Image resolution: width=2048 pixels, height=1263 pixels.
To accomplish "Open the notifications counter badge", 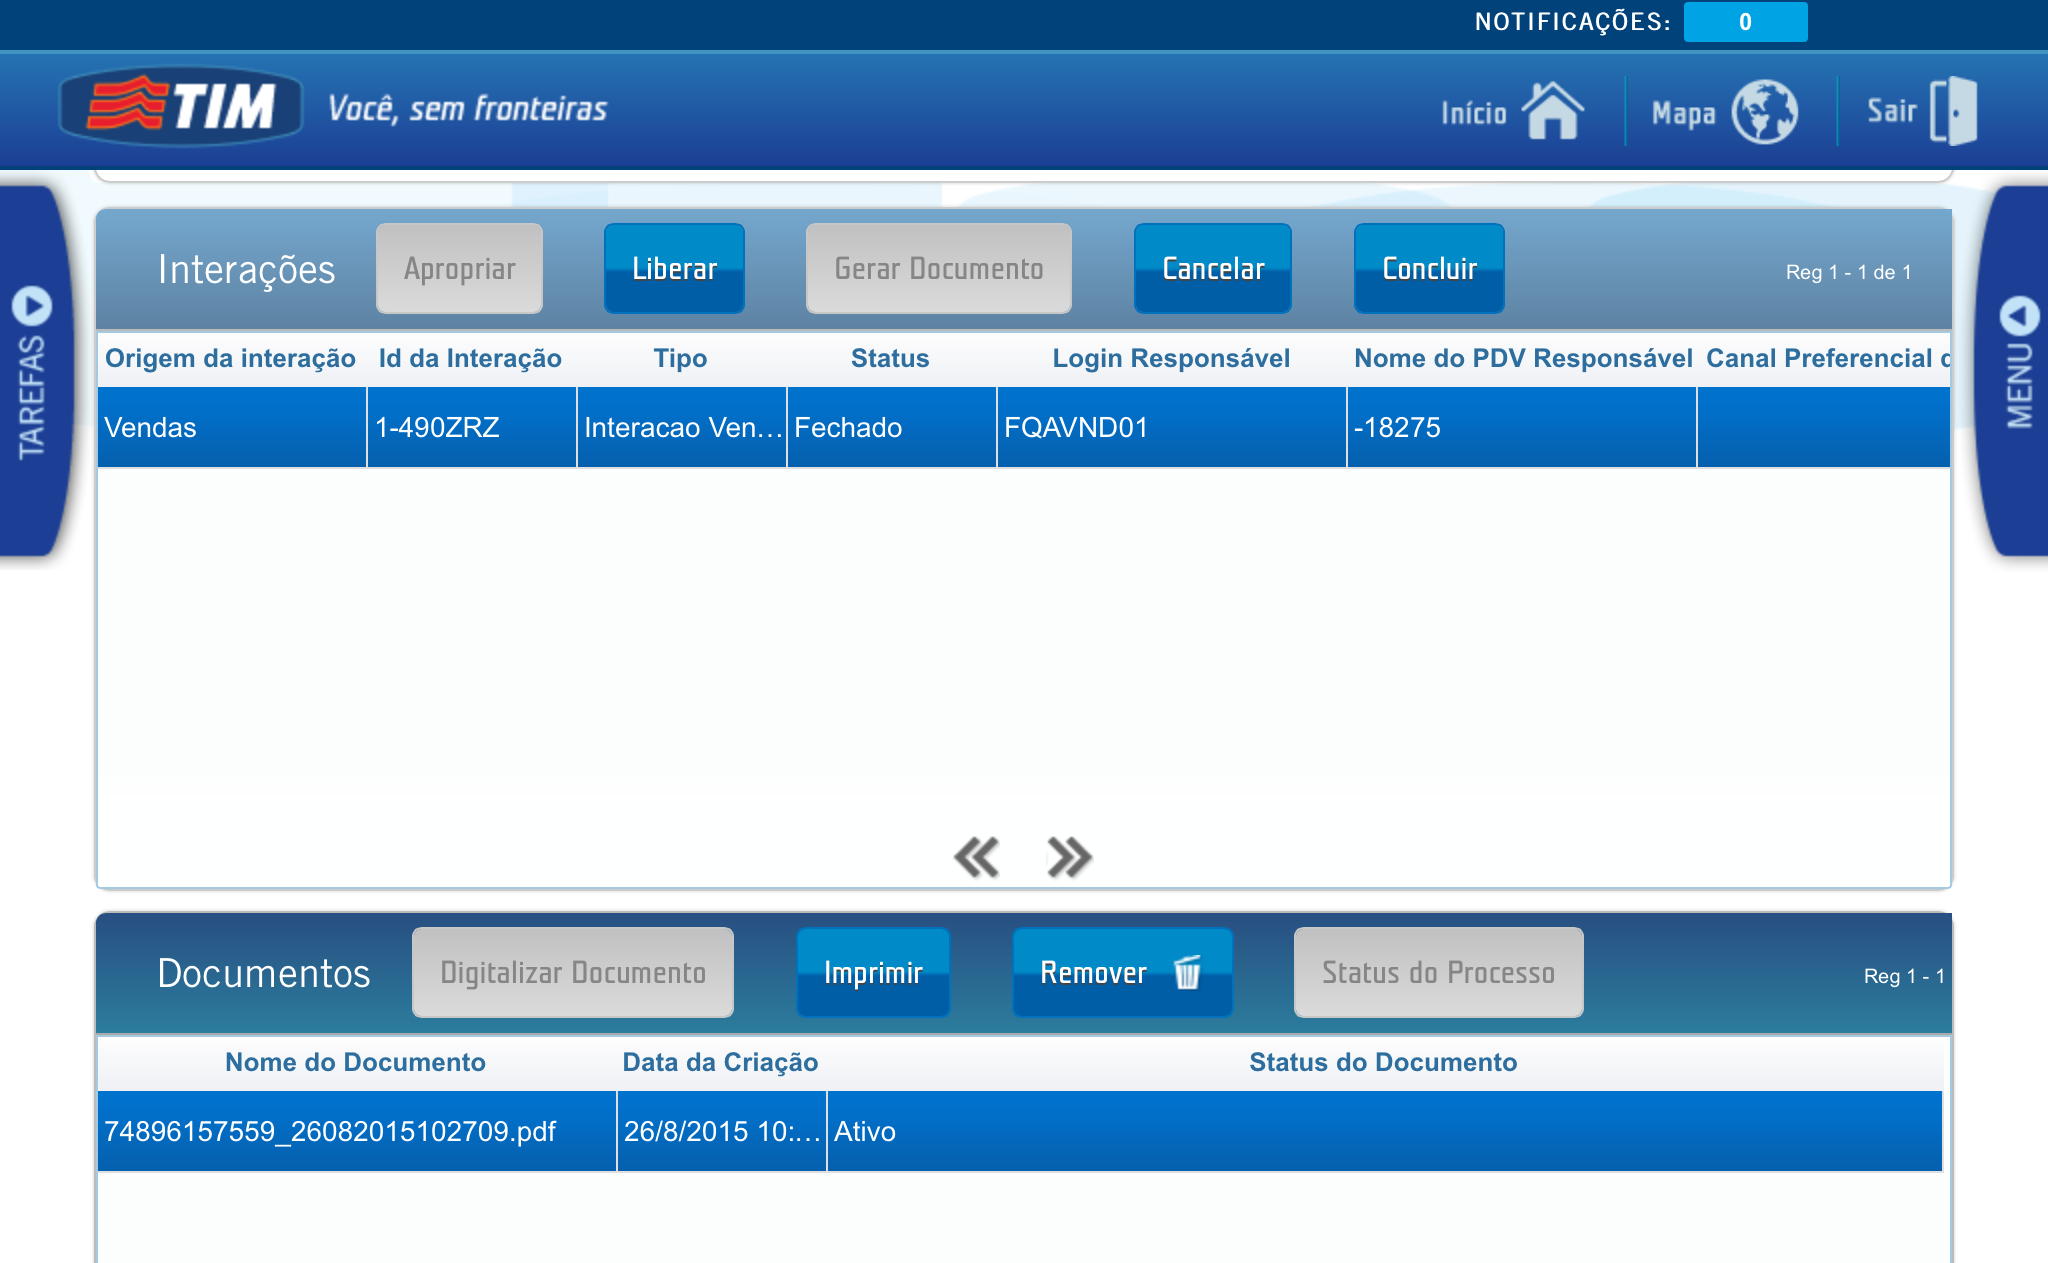I will 1745,22.
